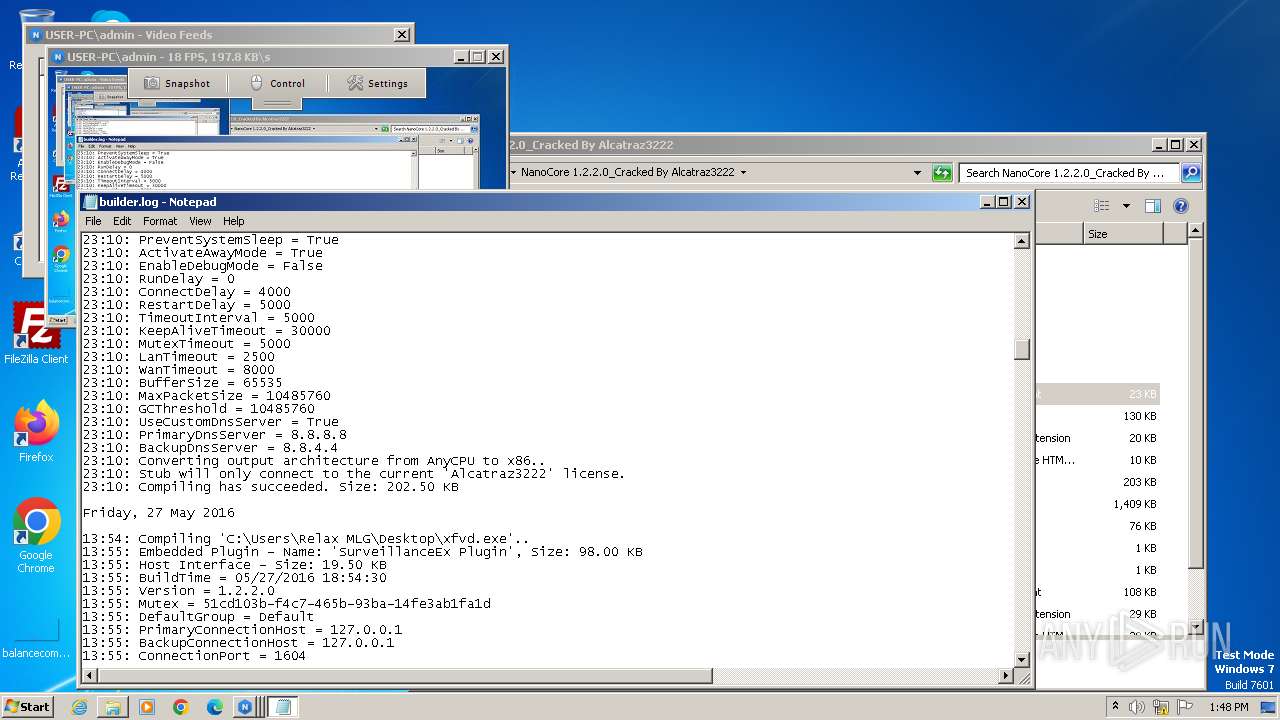Open Windows Explorer folder icon on taskbar
The image size is (1280, 720).
[x=113, y=707]
